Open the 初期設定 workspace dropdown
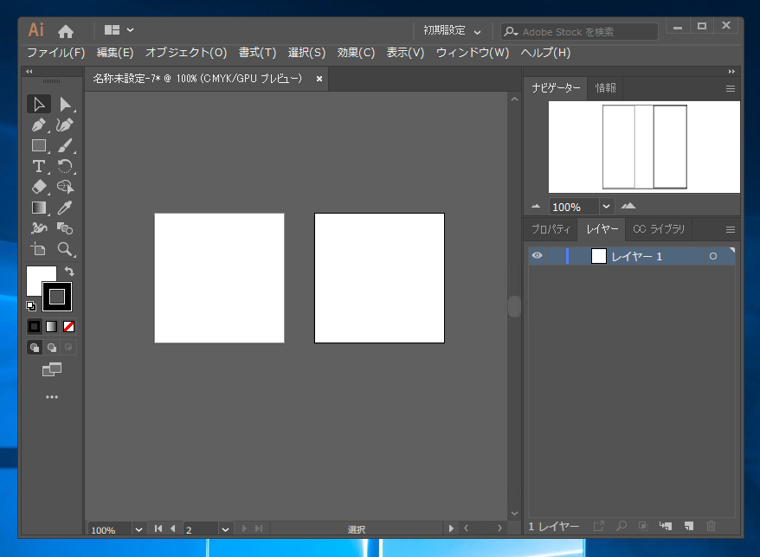This screenshot has width=760, height=557. [452, 31]
